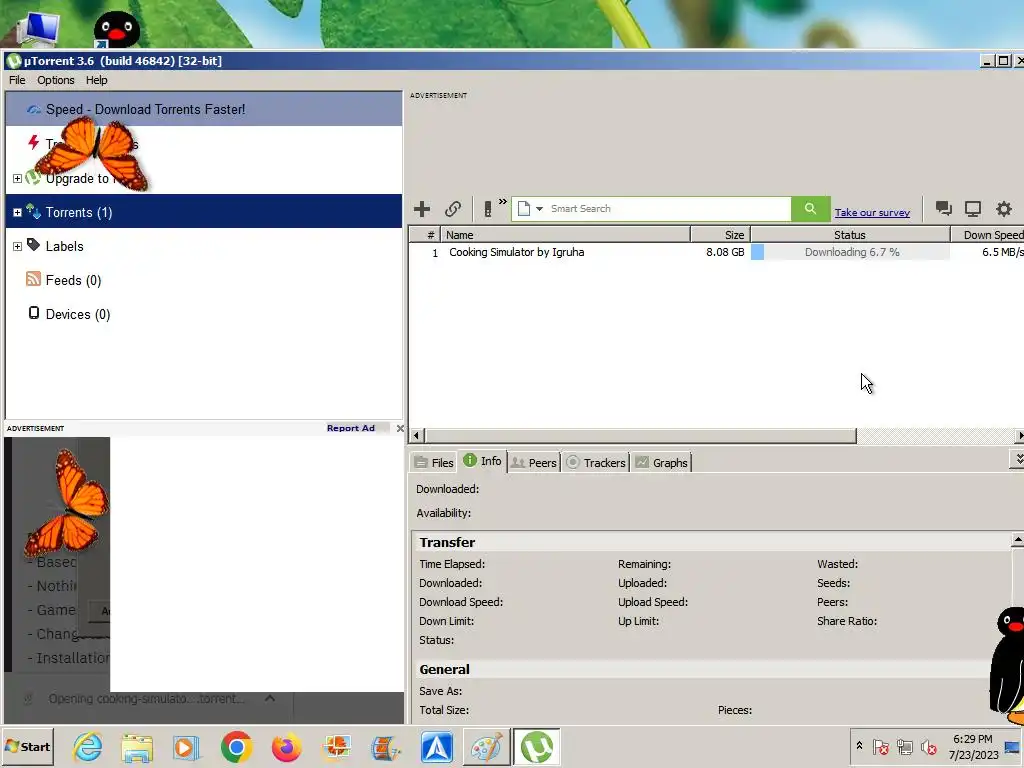Screen dimensions: 1024x768
Task: Click the remote device icon in toolbar
Action: point(488,209)
